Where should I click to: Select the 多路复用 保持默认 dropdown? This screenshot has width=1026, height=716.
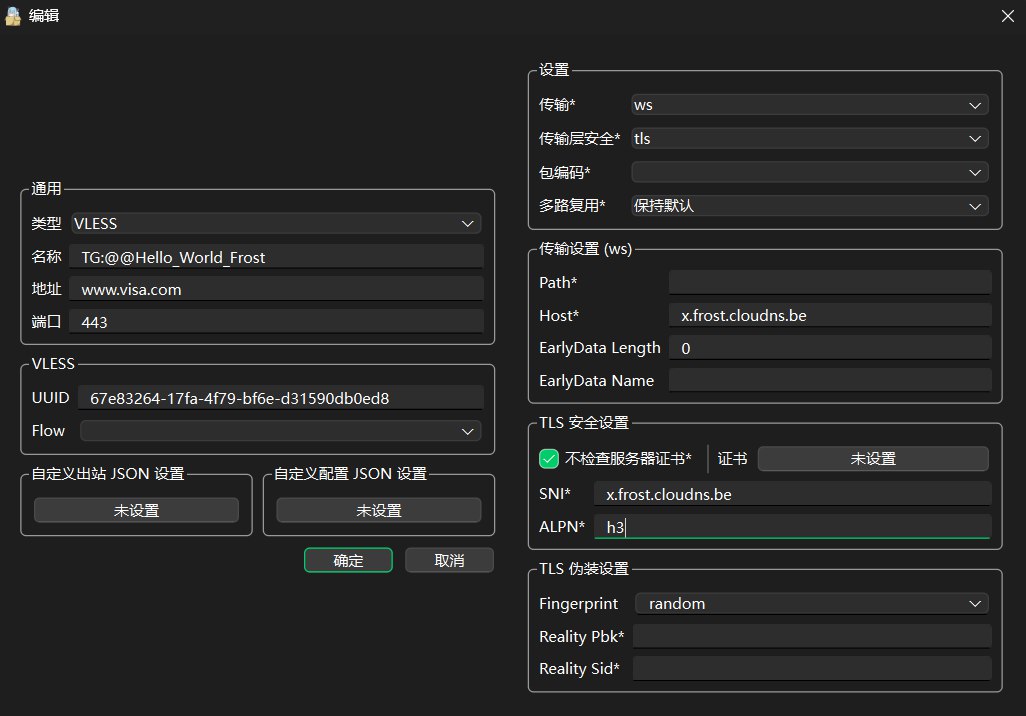coord(809,206)
